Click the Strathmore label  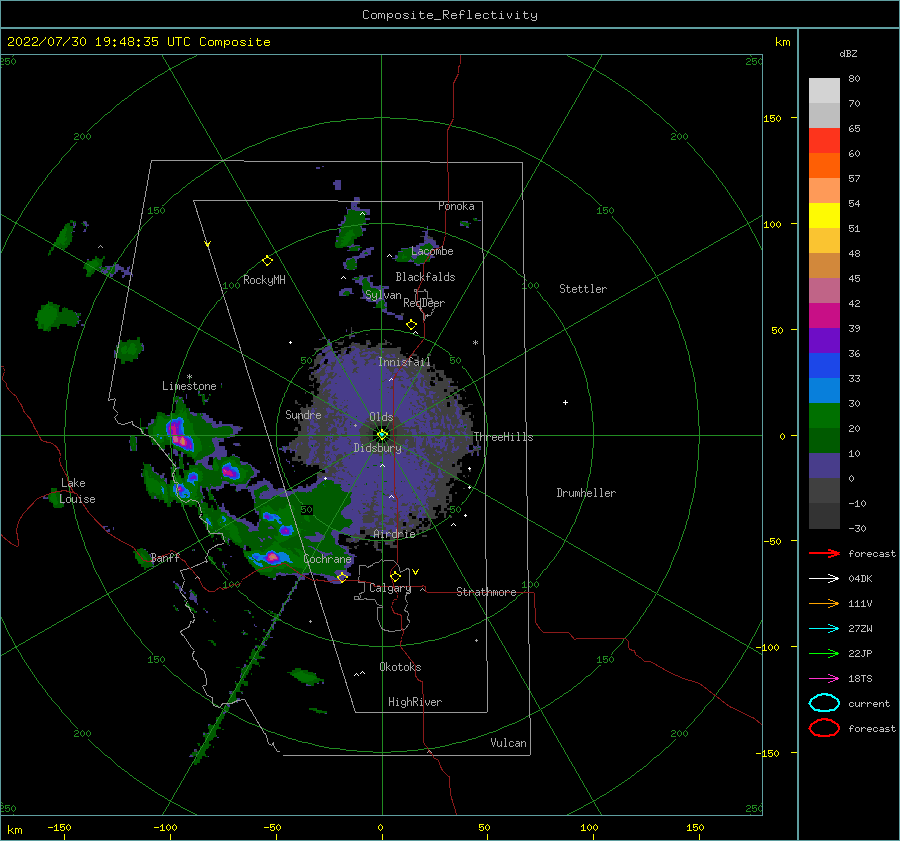click(x=486, y=592)
